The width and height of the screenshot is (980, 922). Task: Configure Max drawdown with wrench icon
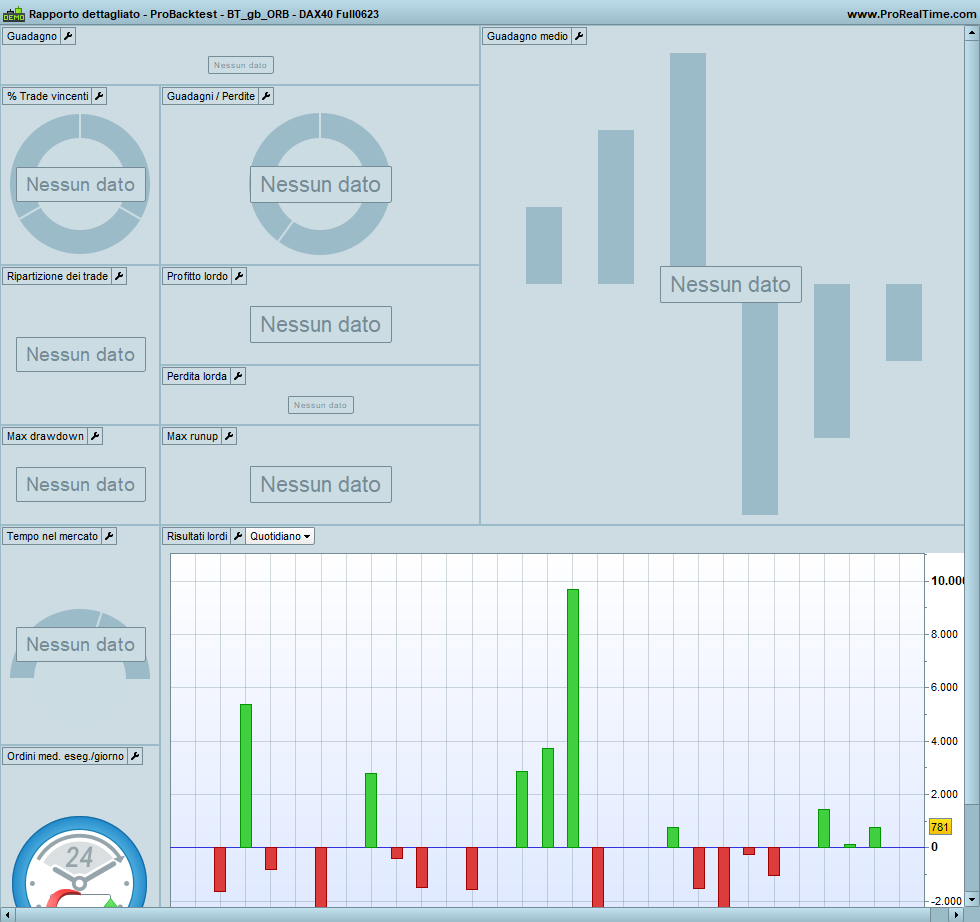(95, 436)
